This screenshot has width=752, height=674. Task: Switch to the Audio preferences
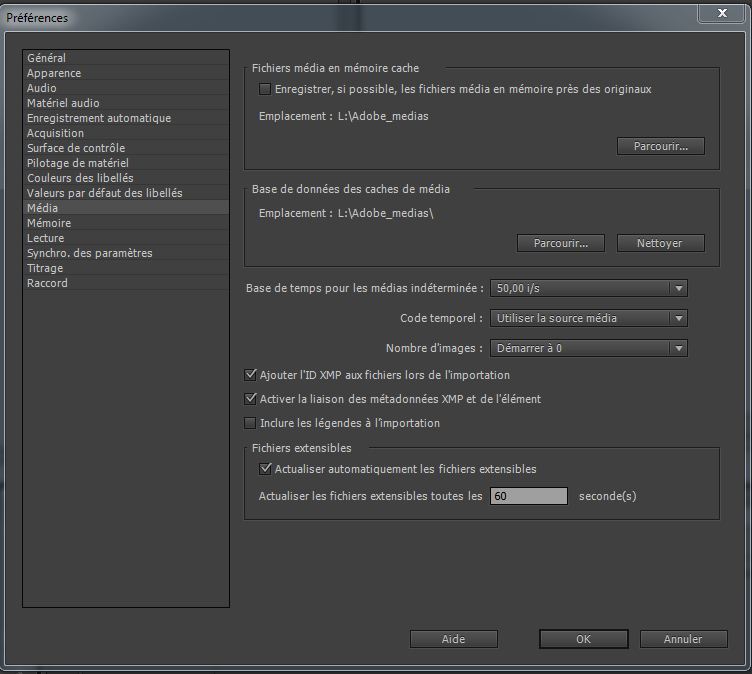(x=125, y=88)
